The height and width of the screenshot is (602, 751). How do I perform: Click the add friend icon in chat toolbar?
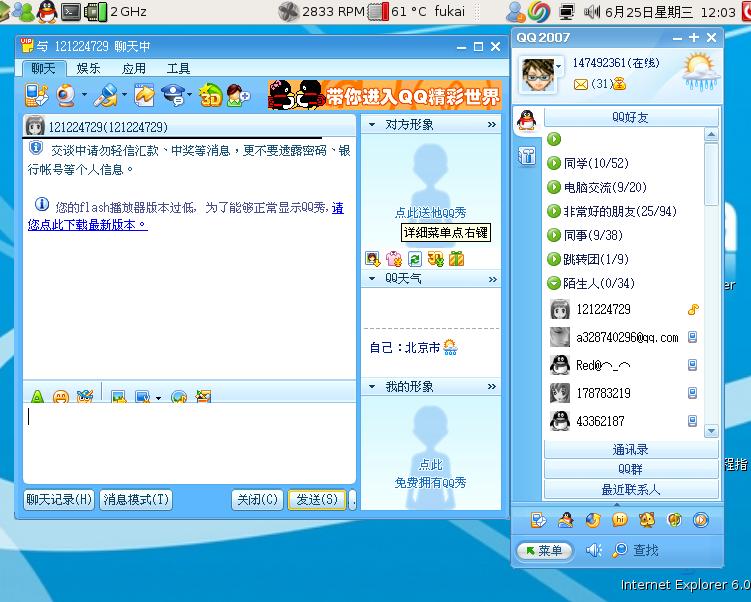click(x=238, y=95)
